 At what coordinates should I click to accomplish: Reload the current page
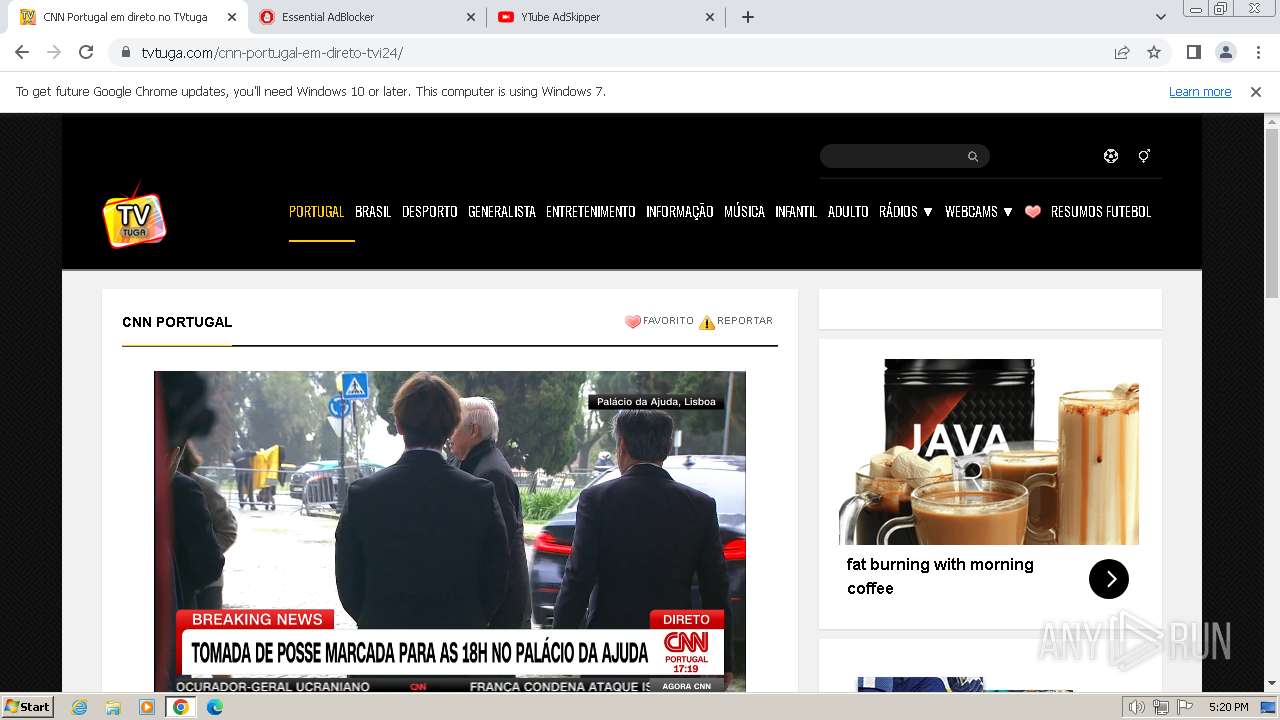coord(86,52)
